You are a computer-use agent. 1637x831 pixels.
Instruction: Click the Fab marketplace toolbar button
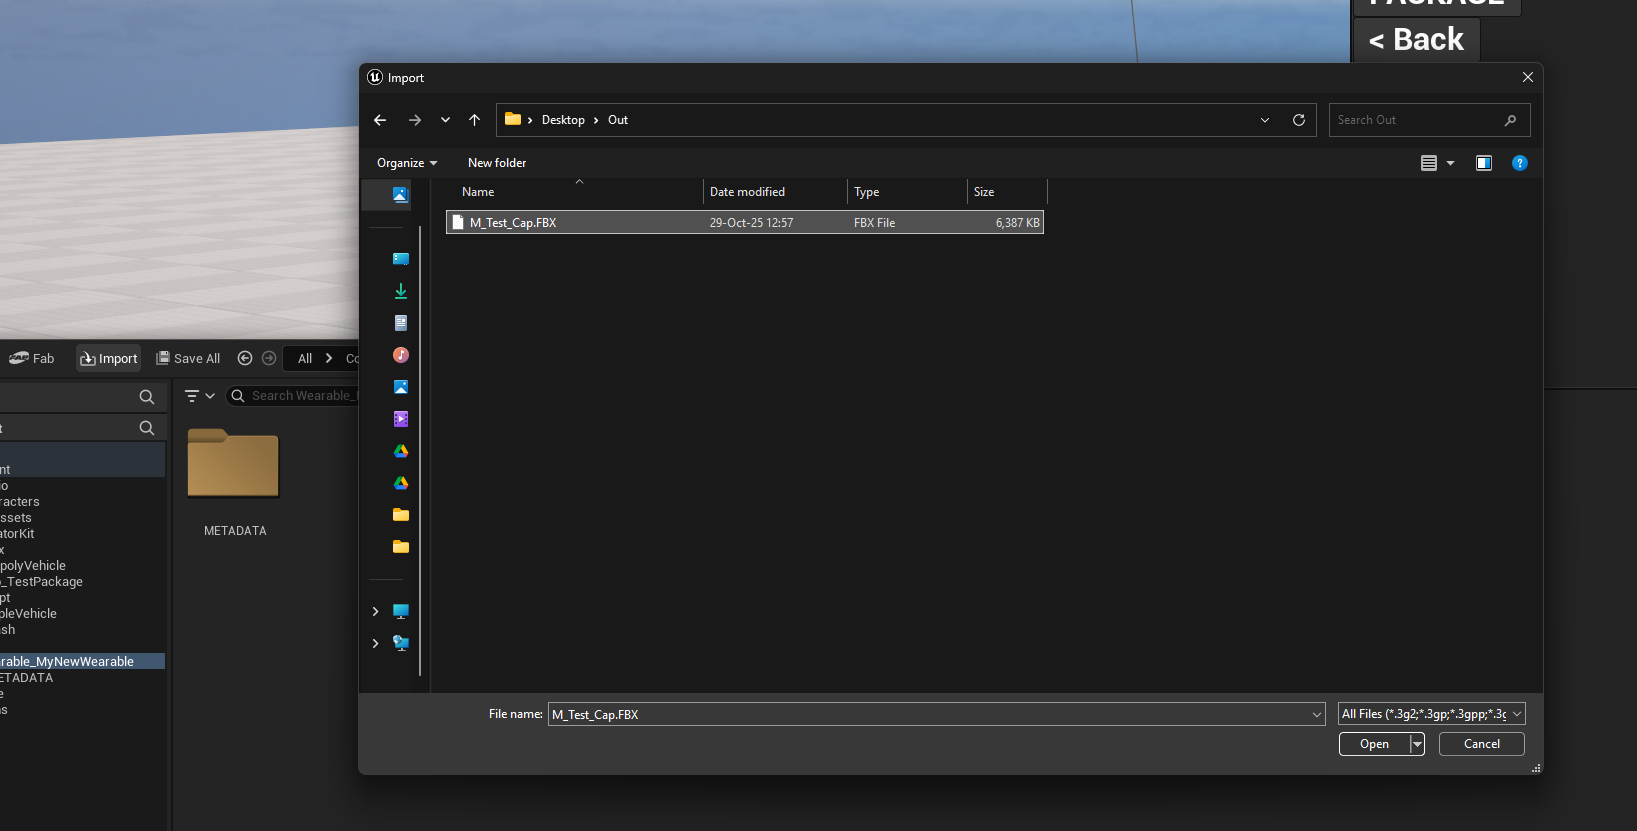tap(32, 358)
